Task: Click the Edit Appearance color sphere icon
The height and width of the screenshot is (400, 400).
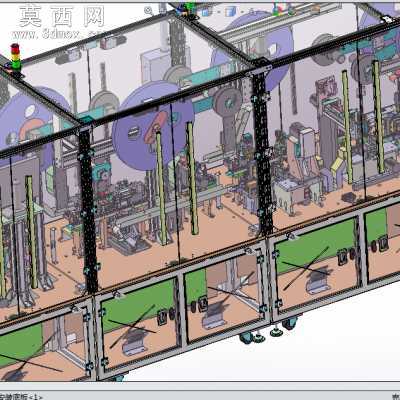Action: [x=279, y=10]
